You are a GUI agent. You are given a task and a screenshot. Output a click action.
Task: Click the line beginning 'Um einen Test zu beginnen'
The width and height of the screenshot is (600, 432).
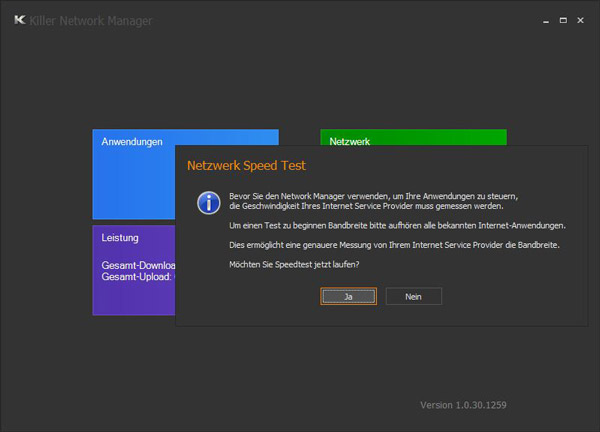[x=397, y=226]
